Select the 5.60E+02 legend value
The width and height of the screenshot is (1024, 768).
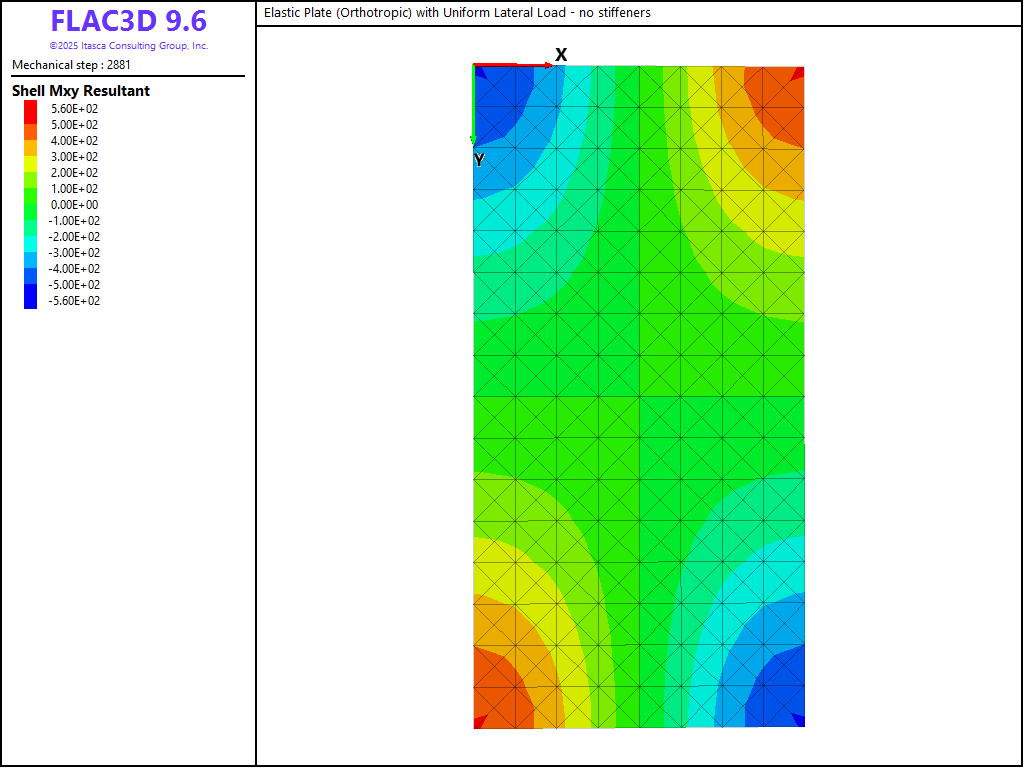(x=75, y=109)
